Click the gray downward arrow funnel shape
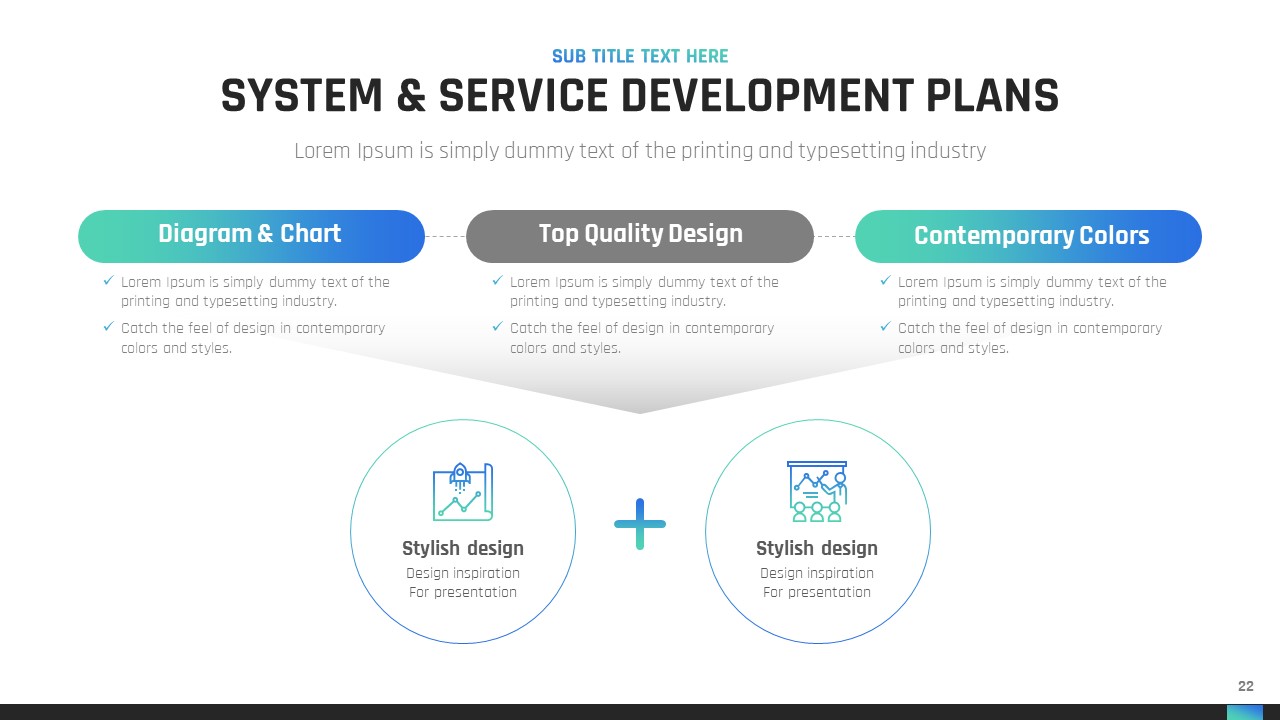Screen dimensions: 1280x720 tap(640, 385)
